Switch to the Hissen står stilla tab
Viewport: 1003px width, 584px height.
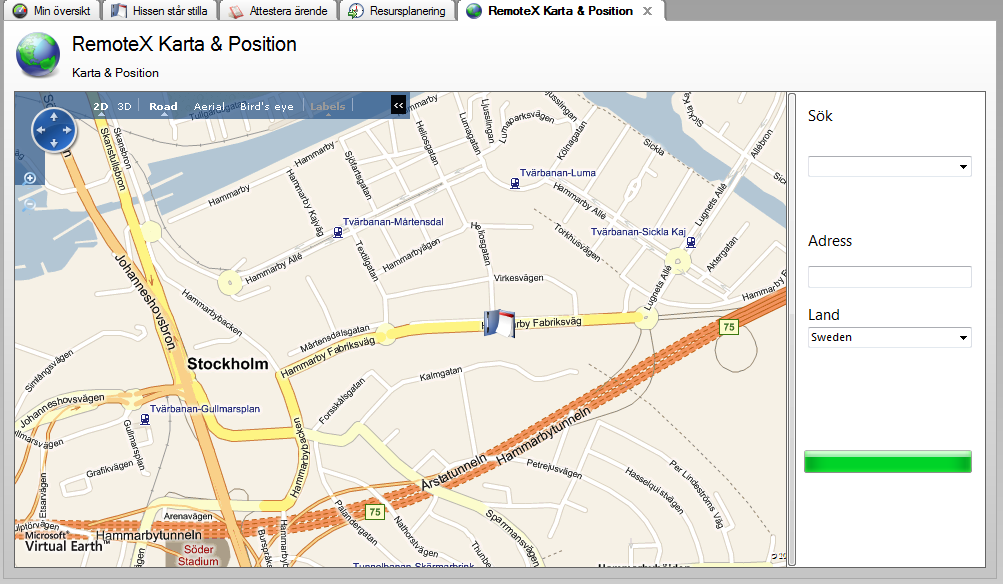[x=160, y=11]
